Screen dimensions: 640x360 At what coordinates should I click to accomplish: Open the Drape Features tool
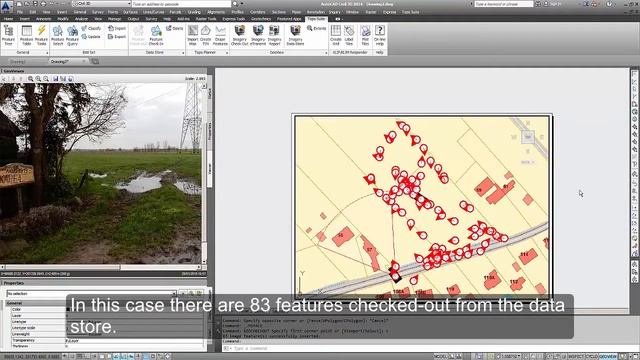pos(220,35)
